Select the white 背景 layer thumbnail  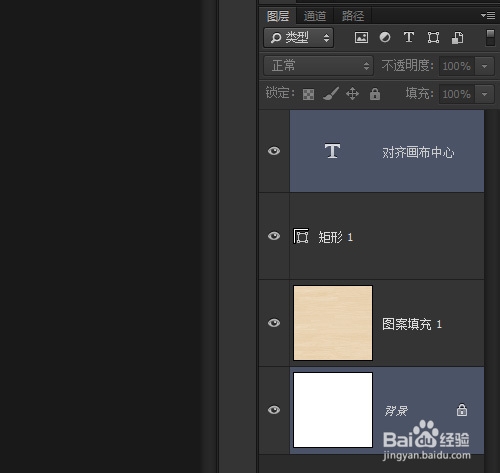click(x=333, y=410)
